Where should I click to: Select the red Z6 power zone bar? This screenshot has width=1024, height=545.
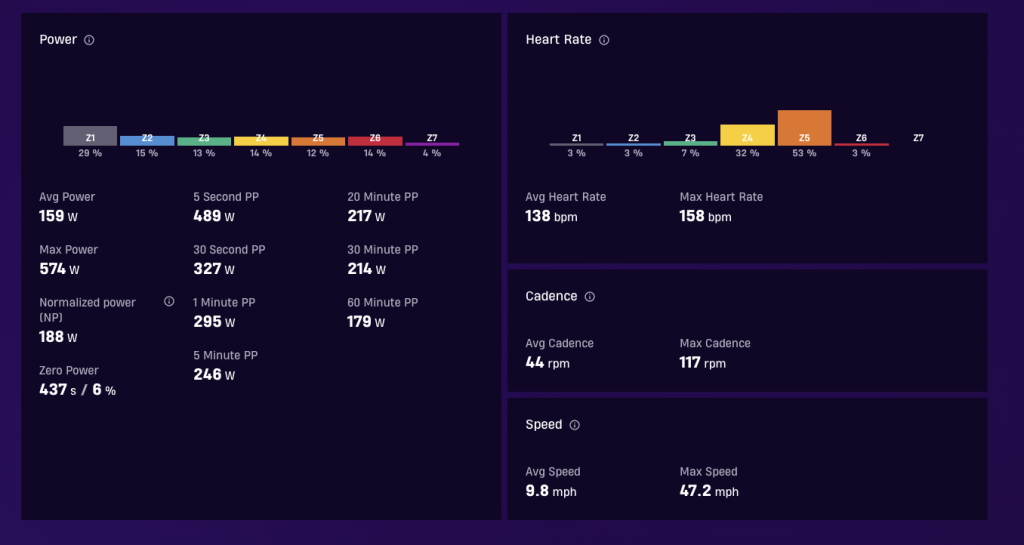(375, 141)
